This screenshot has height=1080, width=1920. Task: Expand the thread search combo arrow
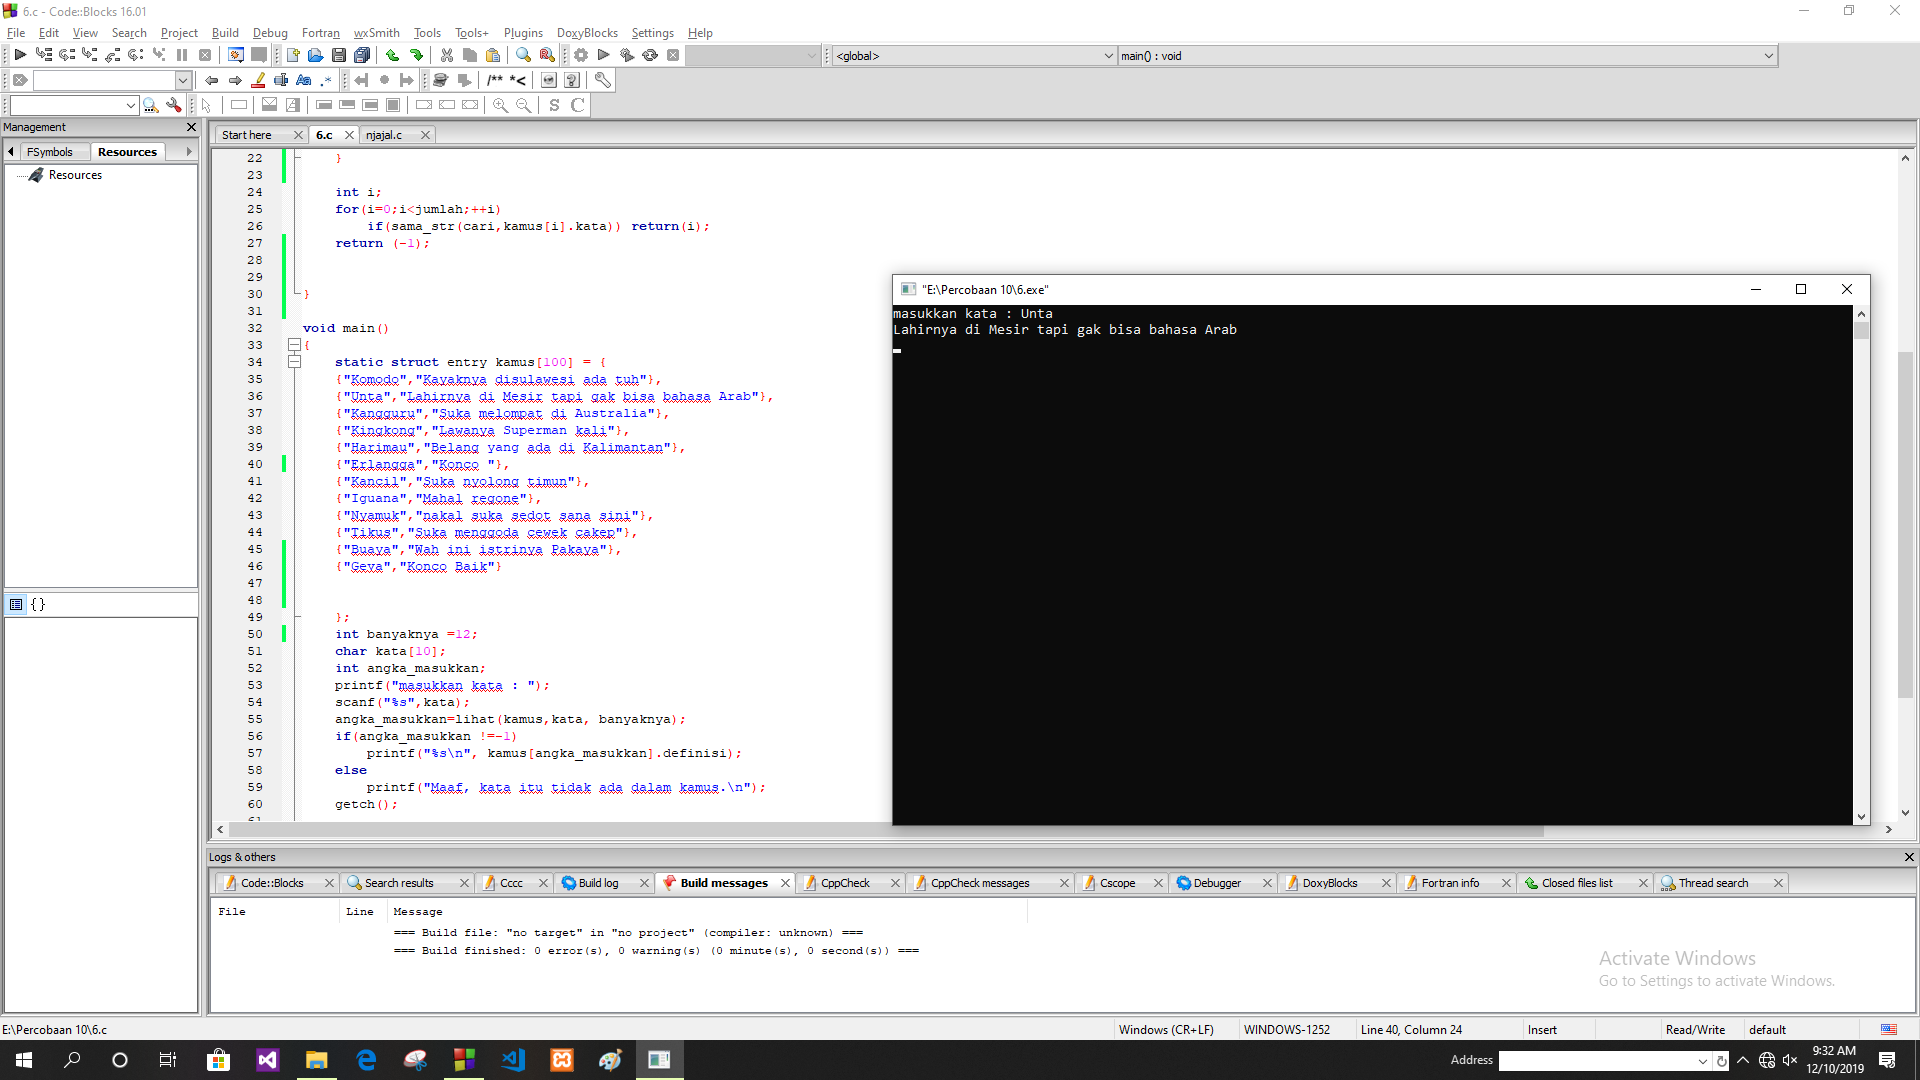[x=130, y=105]
